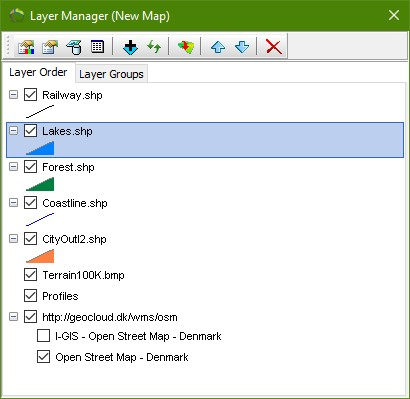This screenshot has width=410, height=399.
Task: Select the Coastline.shp layer name
Action: (75, 203)
